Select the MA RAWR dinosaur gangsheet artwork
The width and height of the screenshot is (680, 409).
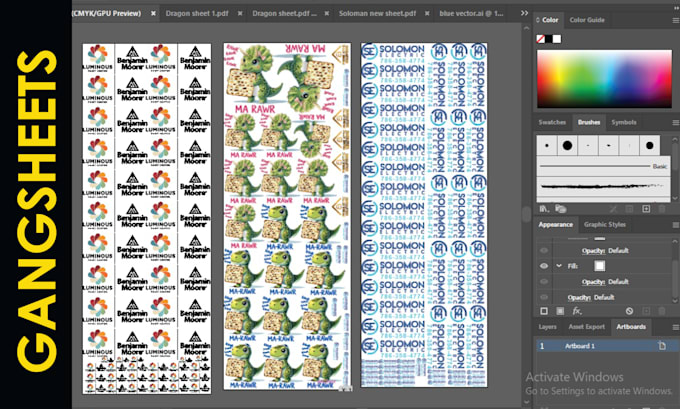coord(287,216)
